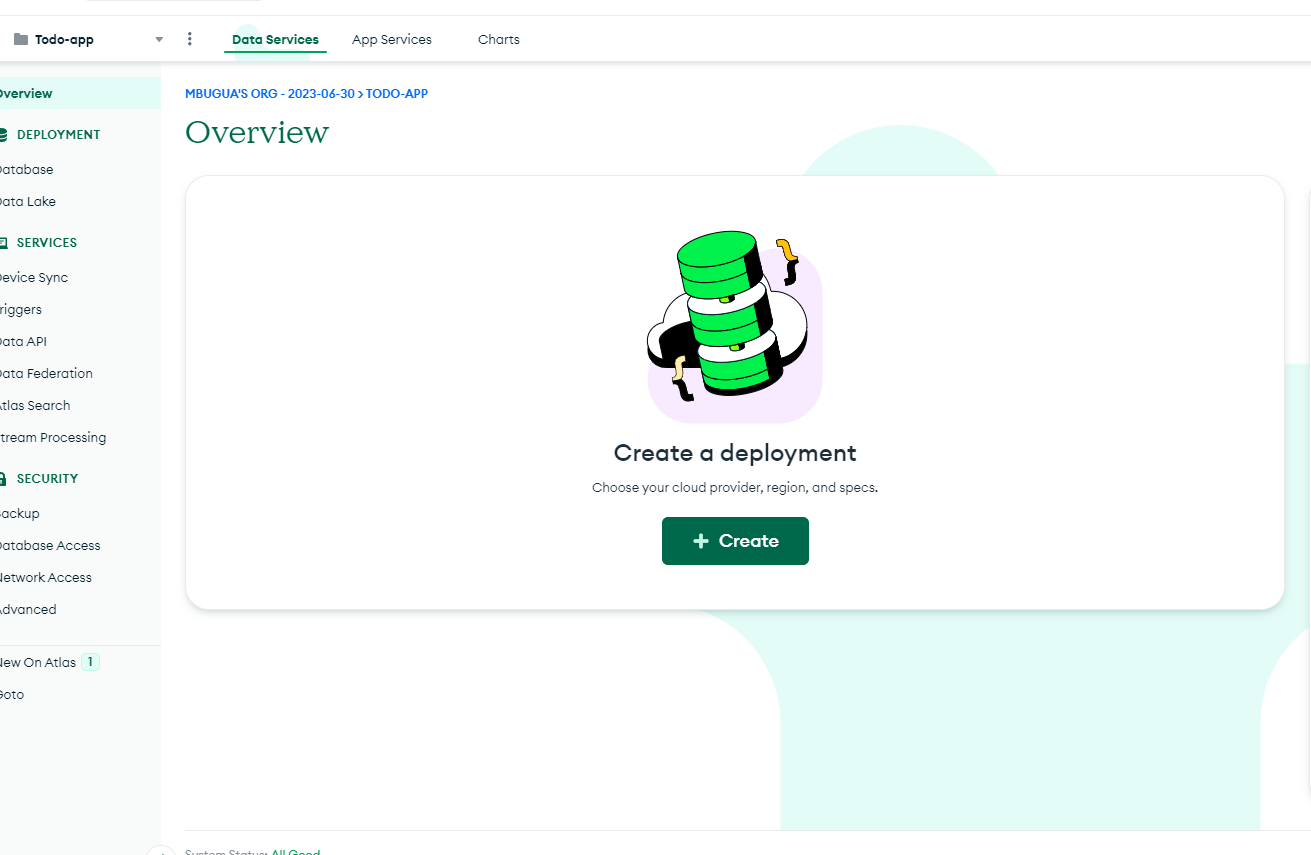
Task: Open Atlas Search from the sidebar
Action: pos(35,405)
